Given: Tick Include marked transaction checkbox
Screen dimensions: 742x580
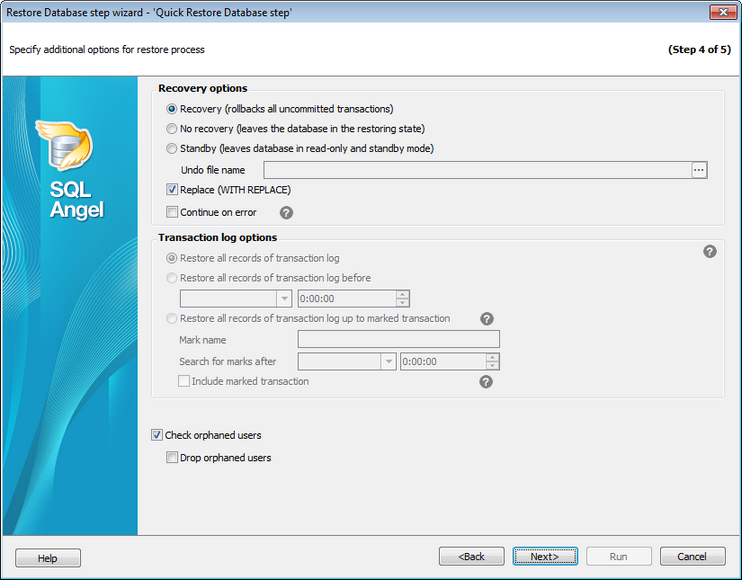Looking at the screenshot, I should pos(184,381).
